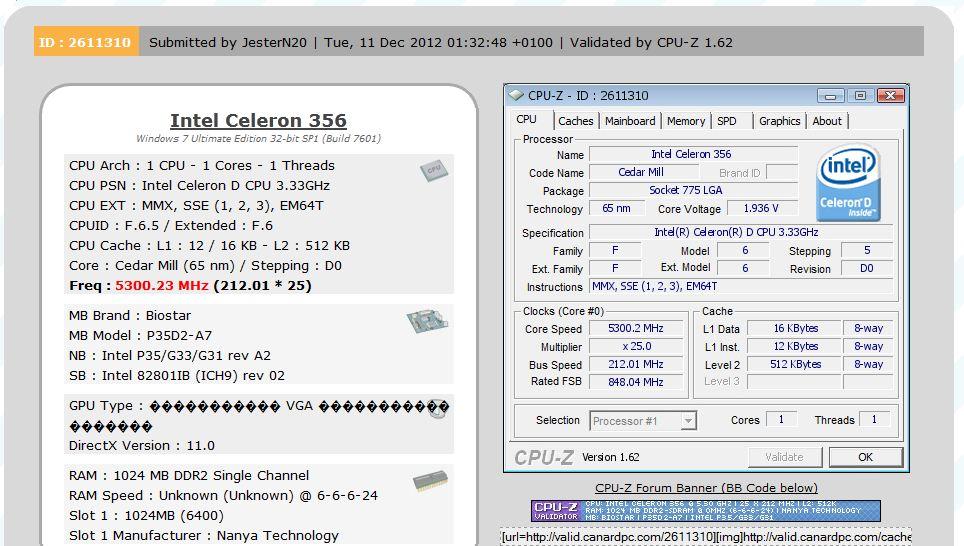Click the Rated FSB value 848.04 MHz
Screen dimensions: 964x546
pos(636,382)
